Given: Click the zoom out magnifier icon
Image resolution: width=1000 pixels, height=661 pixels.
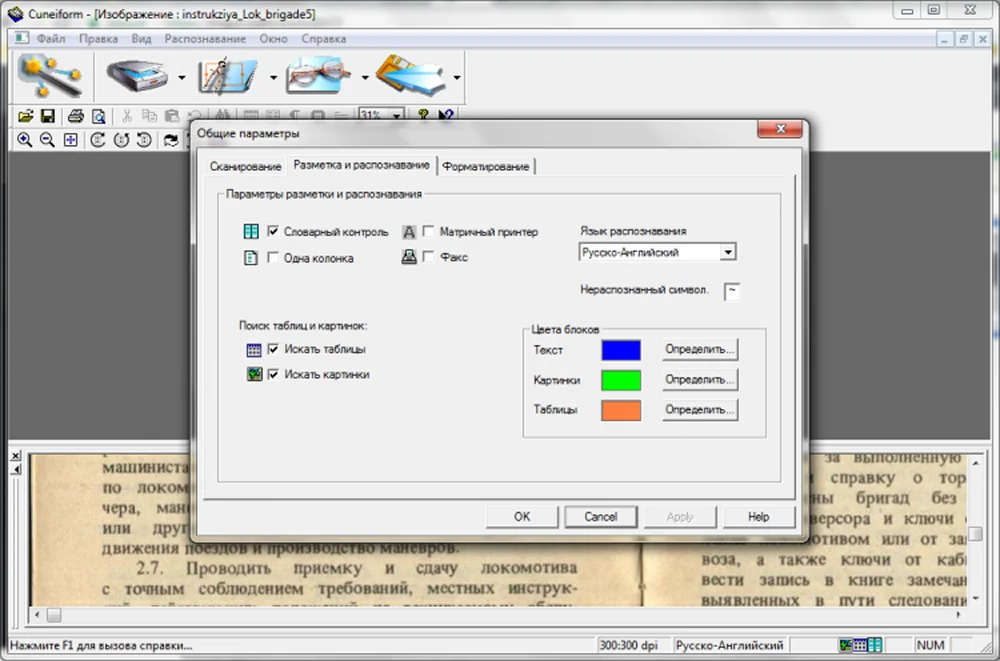Looking at the screenshot, I should (47, 140).
